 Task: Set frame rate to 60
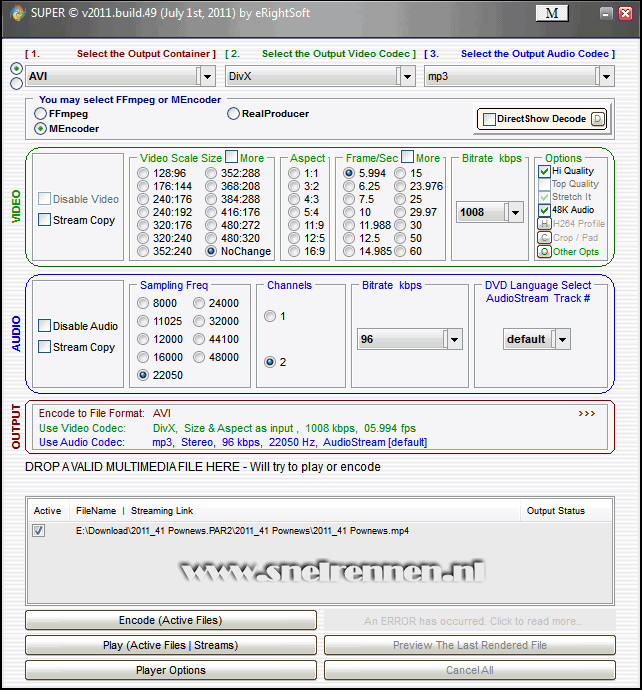(400, 251)
